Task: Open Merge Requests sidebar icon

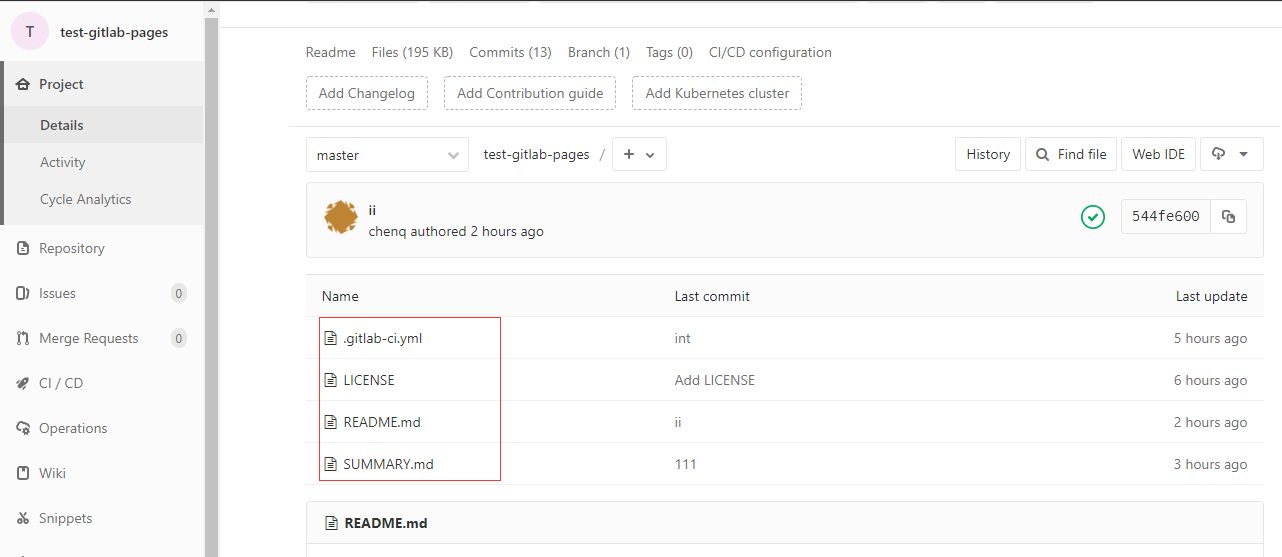Action: [x=23, y=338]
